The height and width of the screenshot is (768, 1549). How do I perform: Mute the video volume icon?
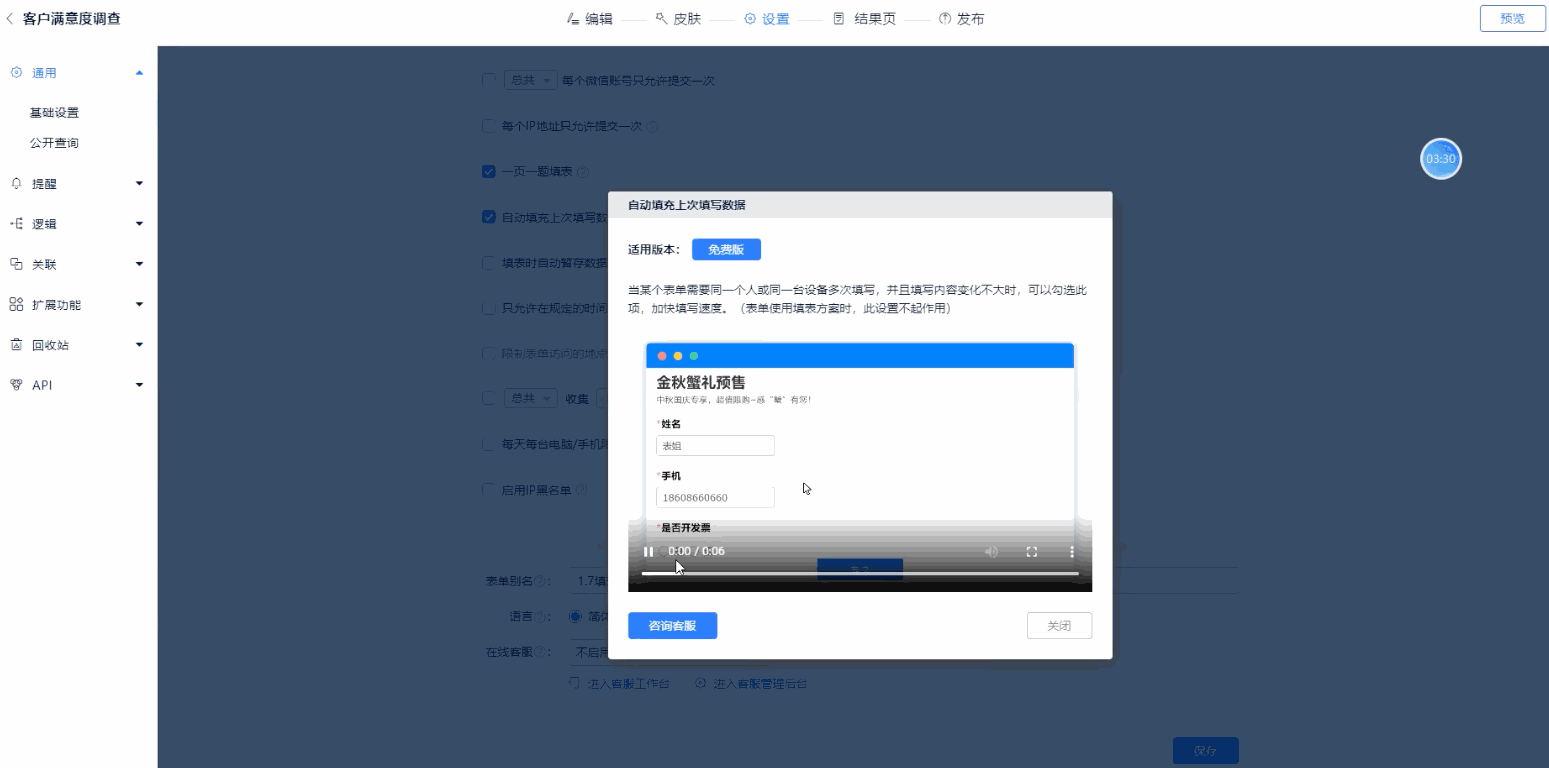click(991, 552)
